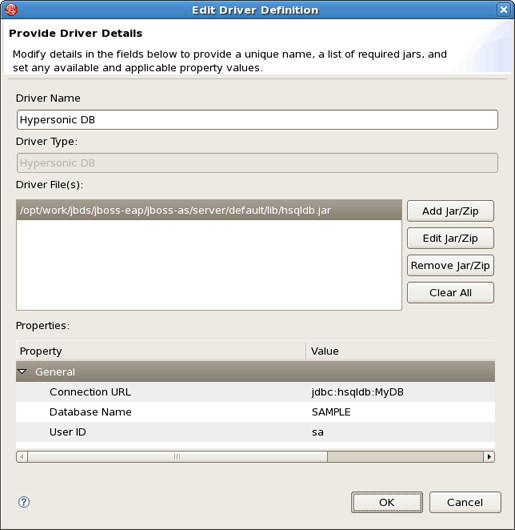Select the Connection URL property row

(255, 392)
